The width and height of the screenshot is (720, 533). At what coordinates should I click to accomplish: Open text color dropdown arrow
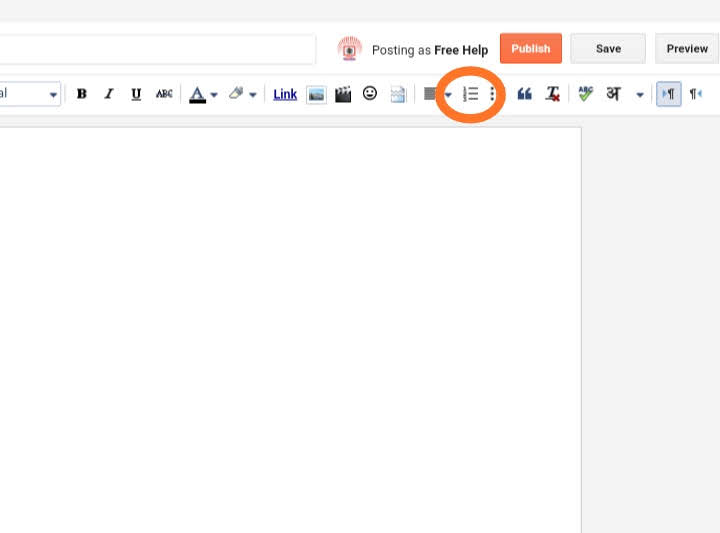(214, 95)
